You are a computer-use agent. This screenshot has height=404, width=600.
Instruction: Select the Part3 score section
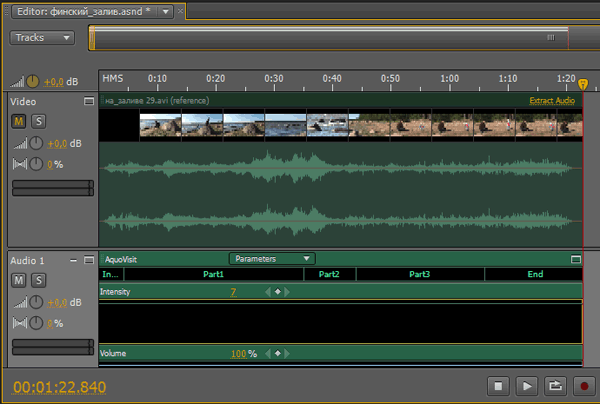tap(420, 274)
